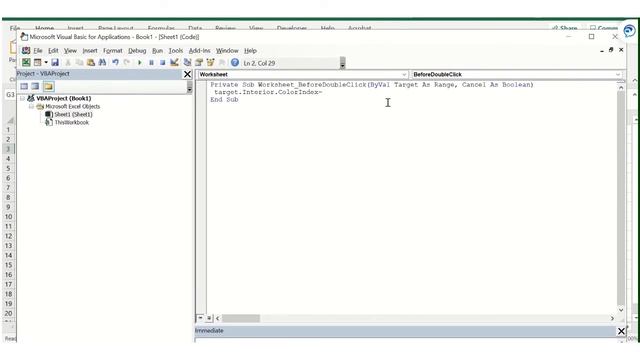Click the View Object icon in Project panel
The height and width of the screenshot is (360, 640).
[x=36, y=86]
